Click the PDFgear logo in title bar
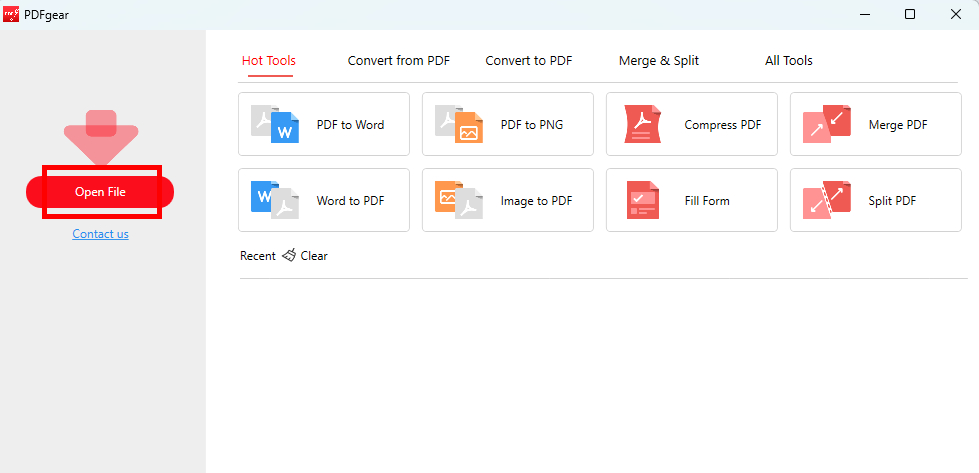This screenshot has height=473, width=979. click(x=11, y=14)
